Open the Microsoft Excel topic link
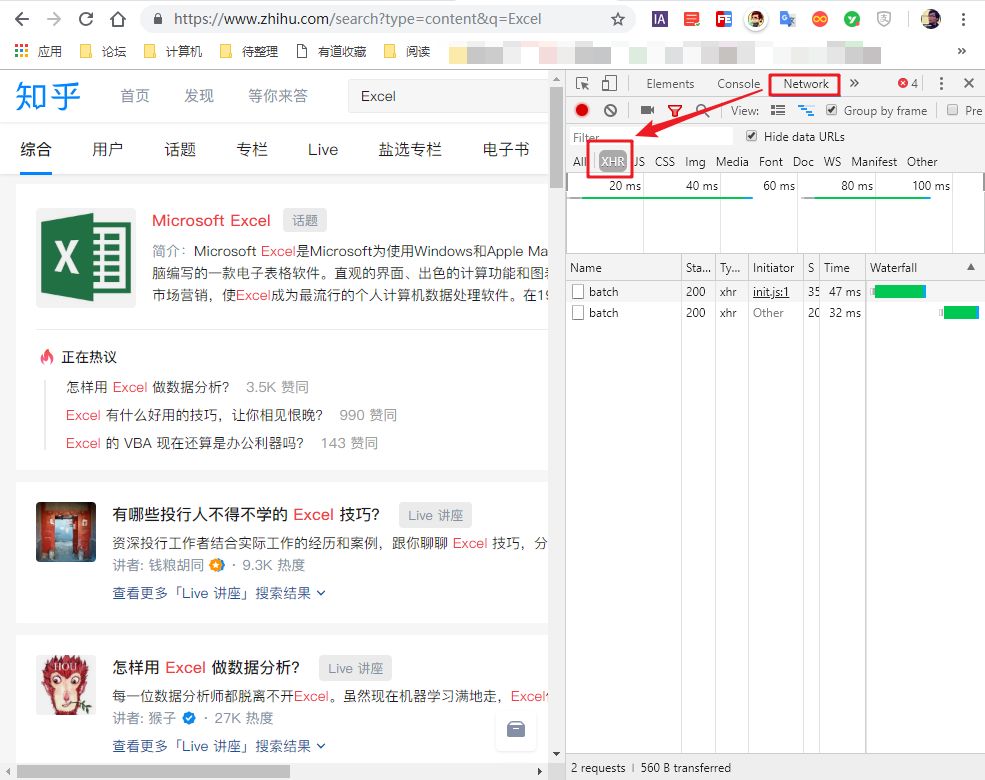Image resolution: width=985 pixels, height=780 pixels. click(211, 220)
